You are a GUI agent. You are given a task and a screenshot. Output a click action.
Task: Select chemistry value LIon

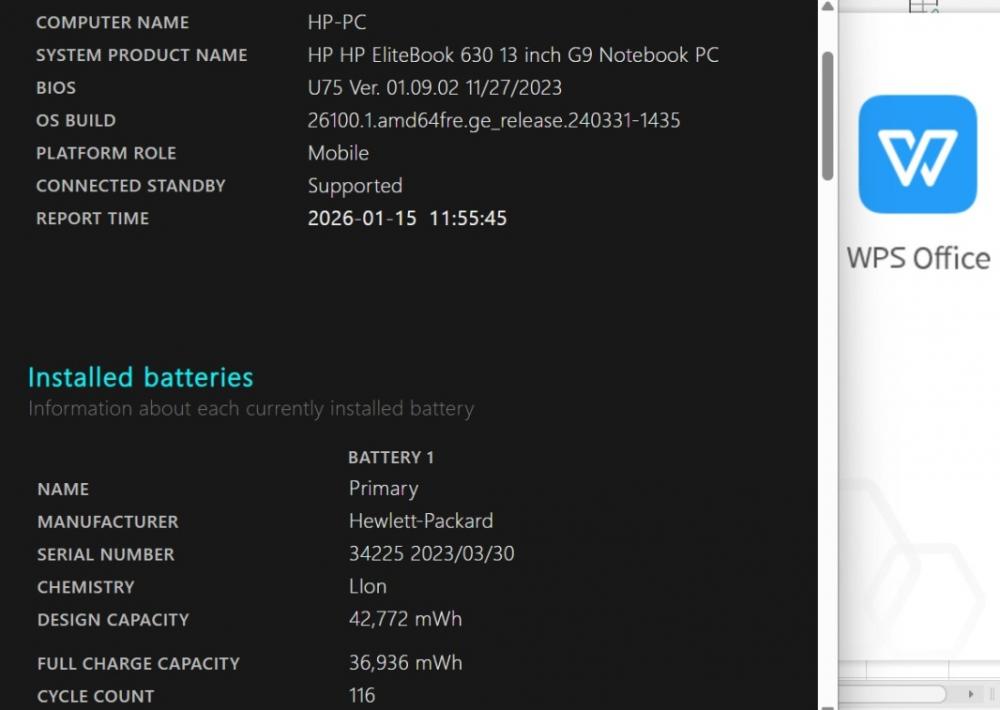(x=367, y=586)
